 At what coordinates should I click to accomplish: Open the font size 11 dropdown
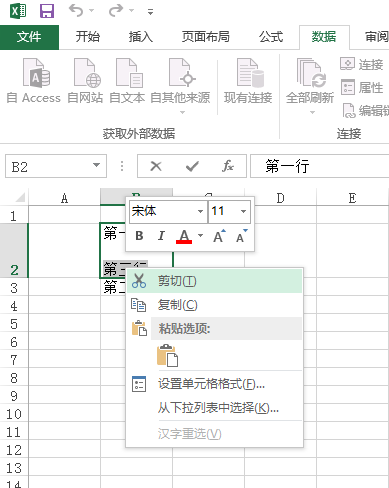pyautogui.click(x=244, y=211)
